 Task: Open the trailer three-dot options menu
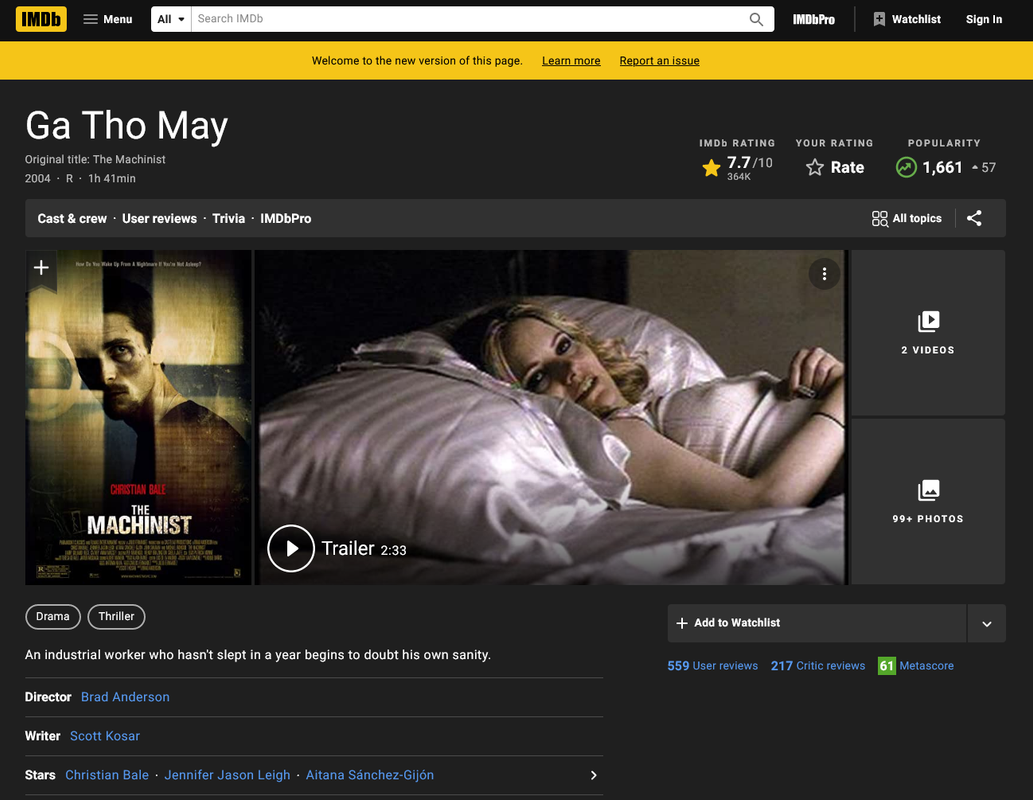(x=824, y=273)
